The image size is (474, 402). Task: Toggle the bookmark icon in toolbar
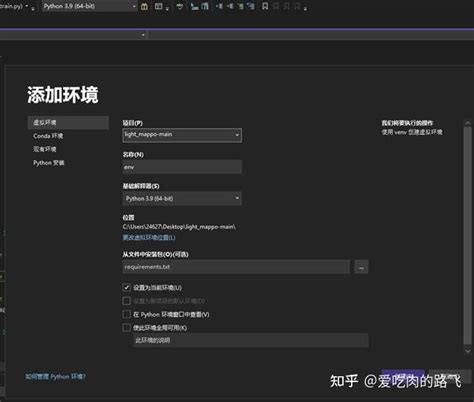coord(265,6)
